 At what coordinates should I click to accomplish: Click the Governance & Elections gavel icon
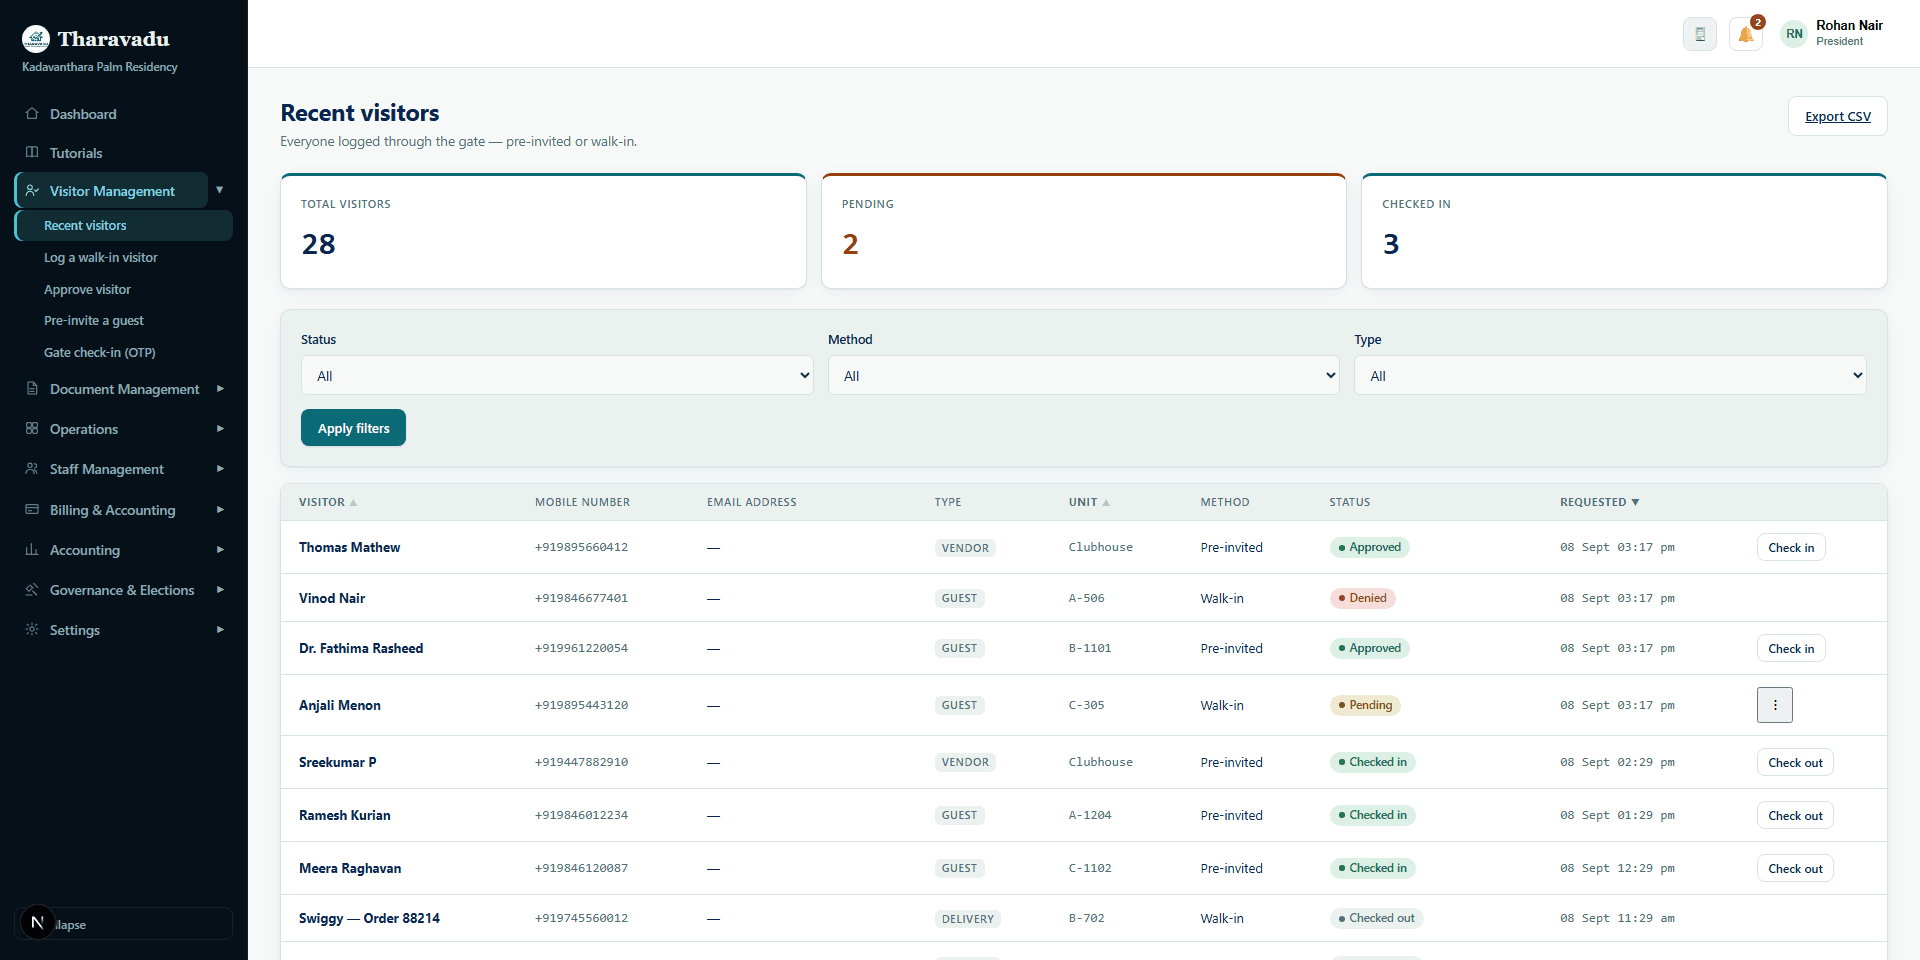(32, 590)
